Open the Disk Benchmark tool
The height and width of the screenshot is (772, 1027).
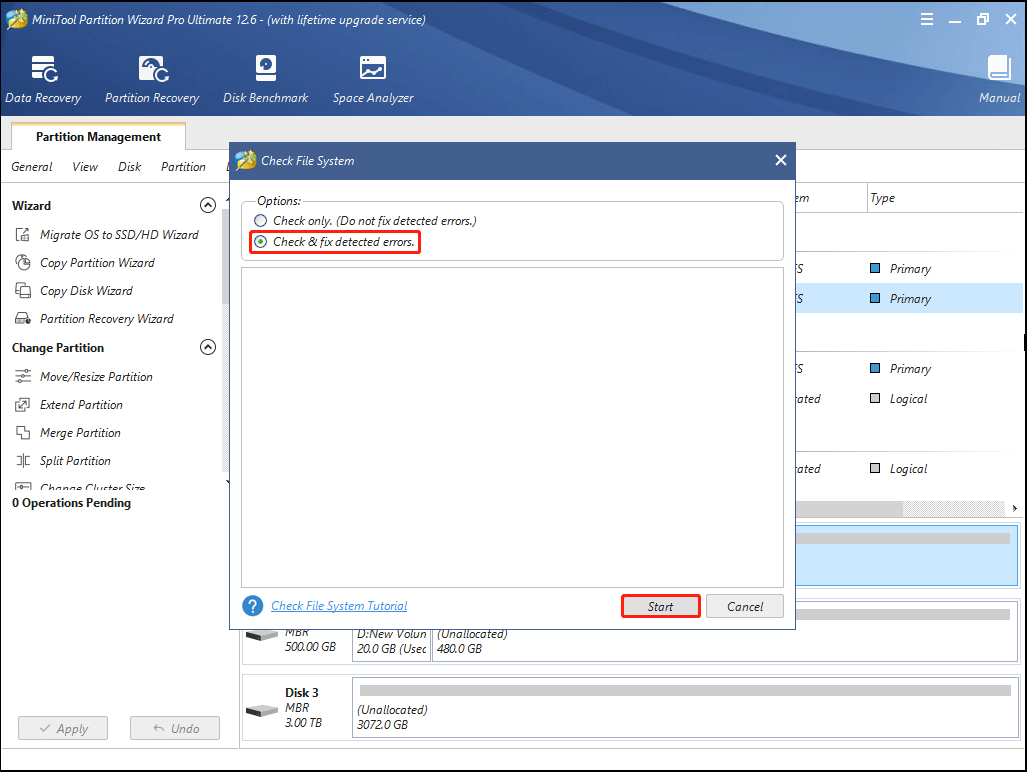[x=265, y=79]
